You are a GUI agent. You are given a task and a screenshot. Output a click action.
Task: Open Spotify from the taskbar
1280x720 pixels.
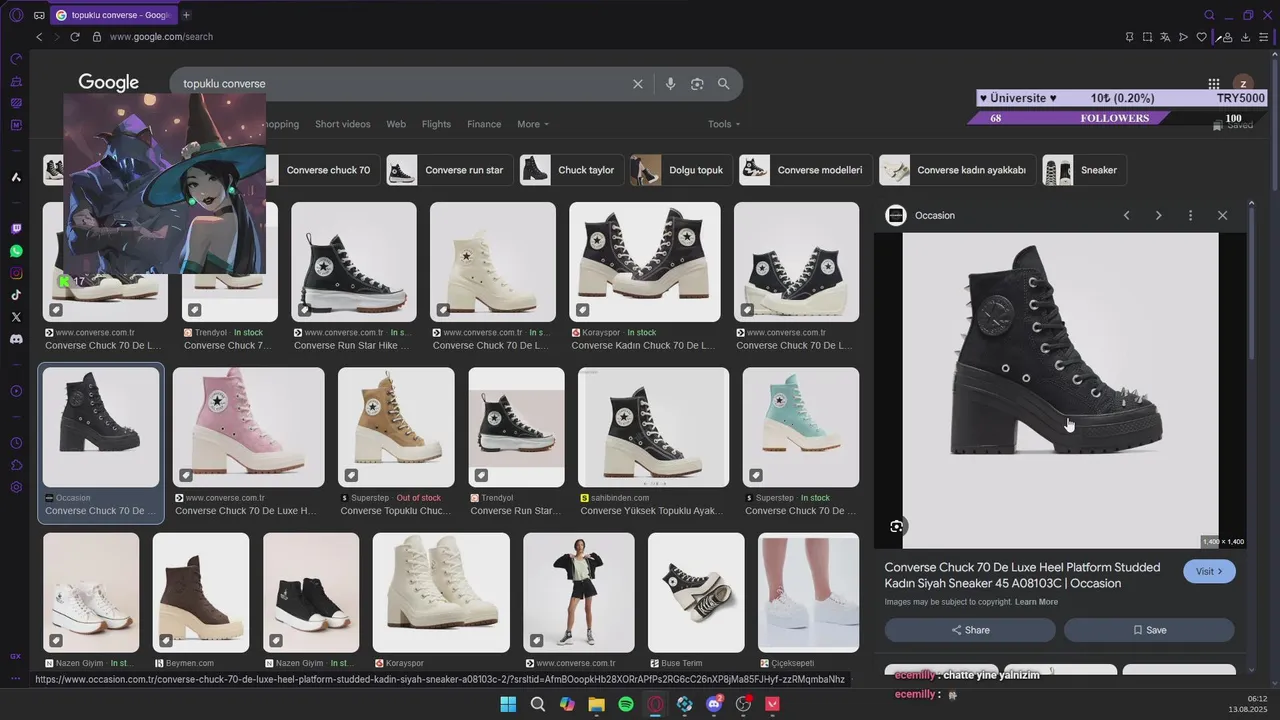tap(626, 704)
